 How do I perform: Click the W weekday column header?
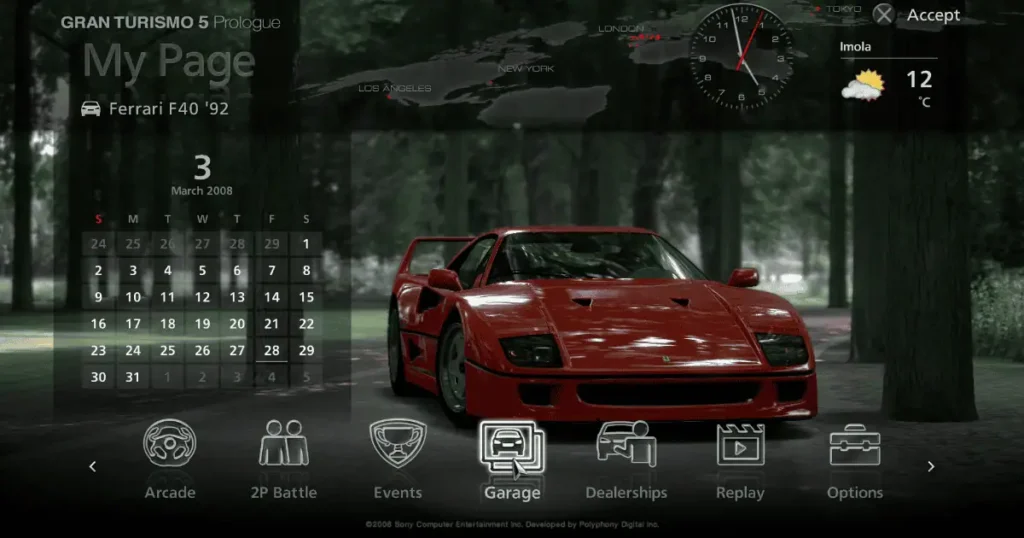[x=202, y=219]
